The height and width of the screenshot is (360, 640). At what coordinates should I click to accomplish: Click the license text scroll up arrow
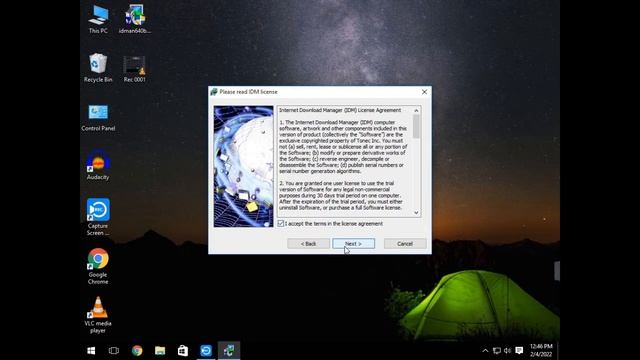pyautogui.click(x=416, y=111)
